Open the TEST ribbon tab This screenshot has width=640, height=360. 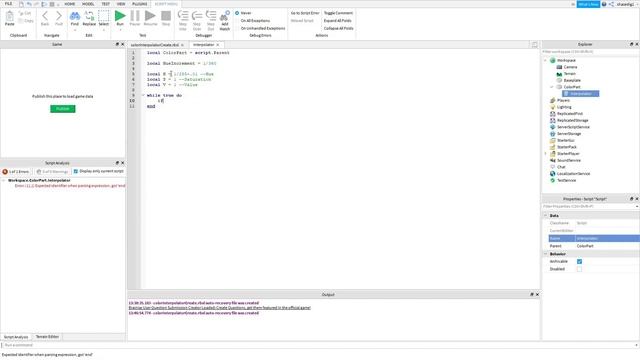[105, 4]
